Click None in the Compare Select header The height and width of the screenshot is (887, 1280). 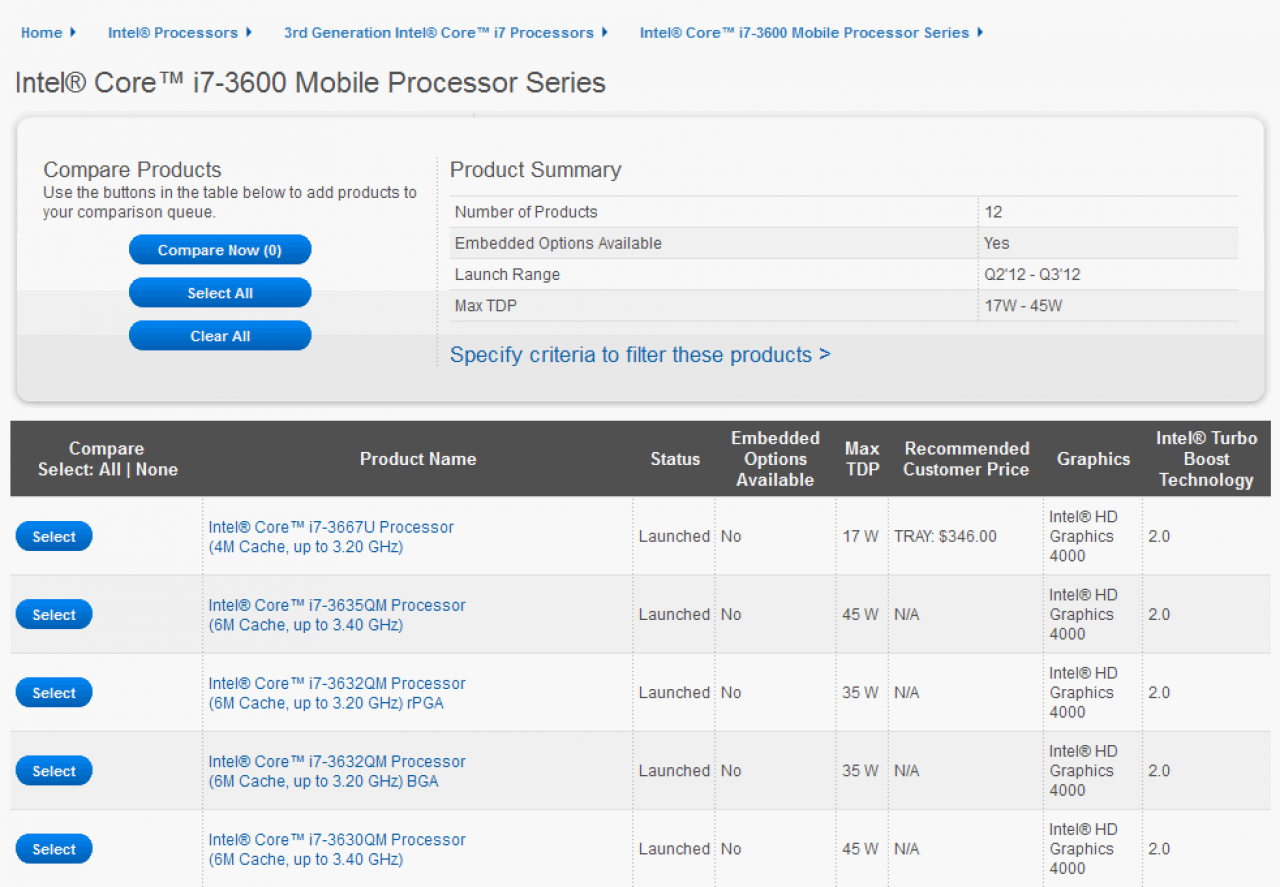click(157, 469)
